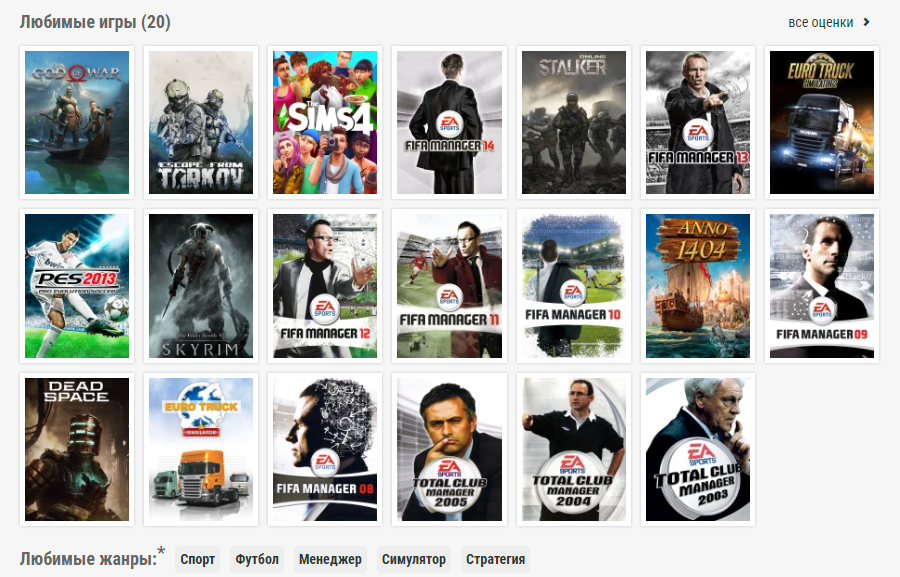
Task: Select the 'Спорт' genre tag
Action: click(197, 559)
